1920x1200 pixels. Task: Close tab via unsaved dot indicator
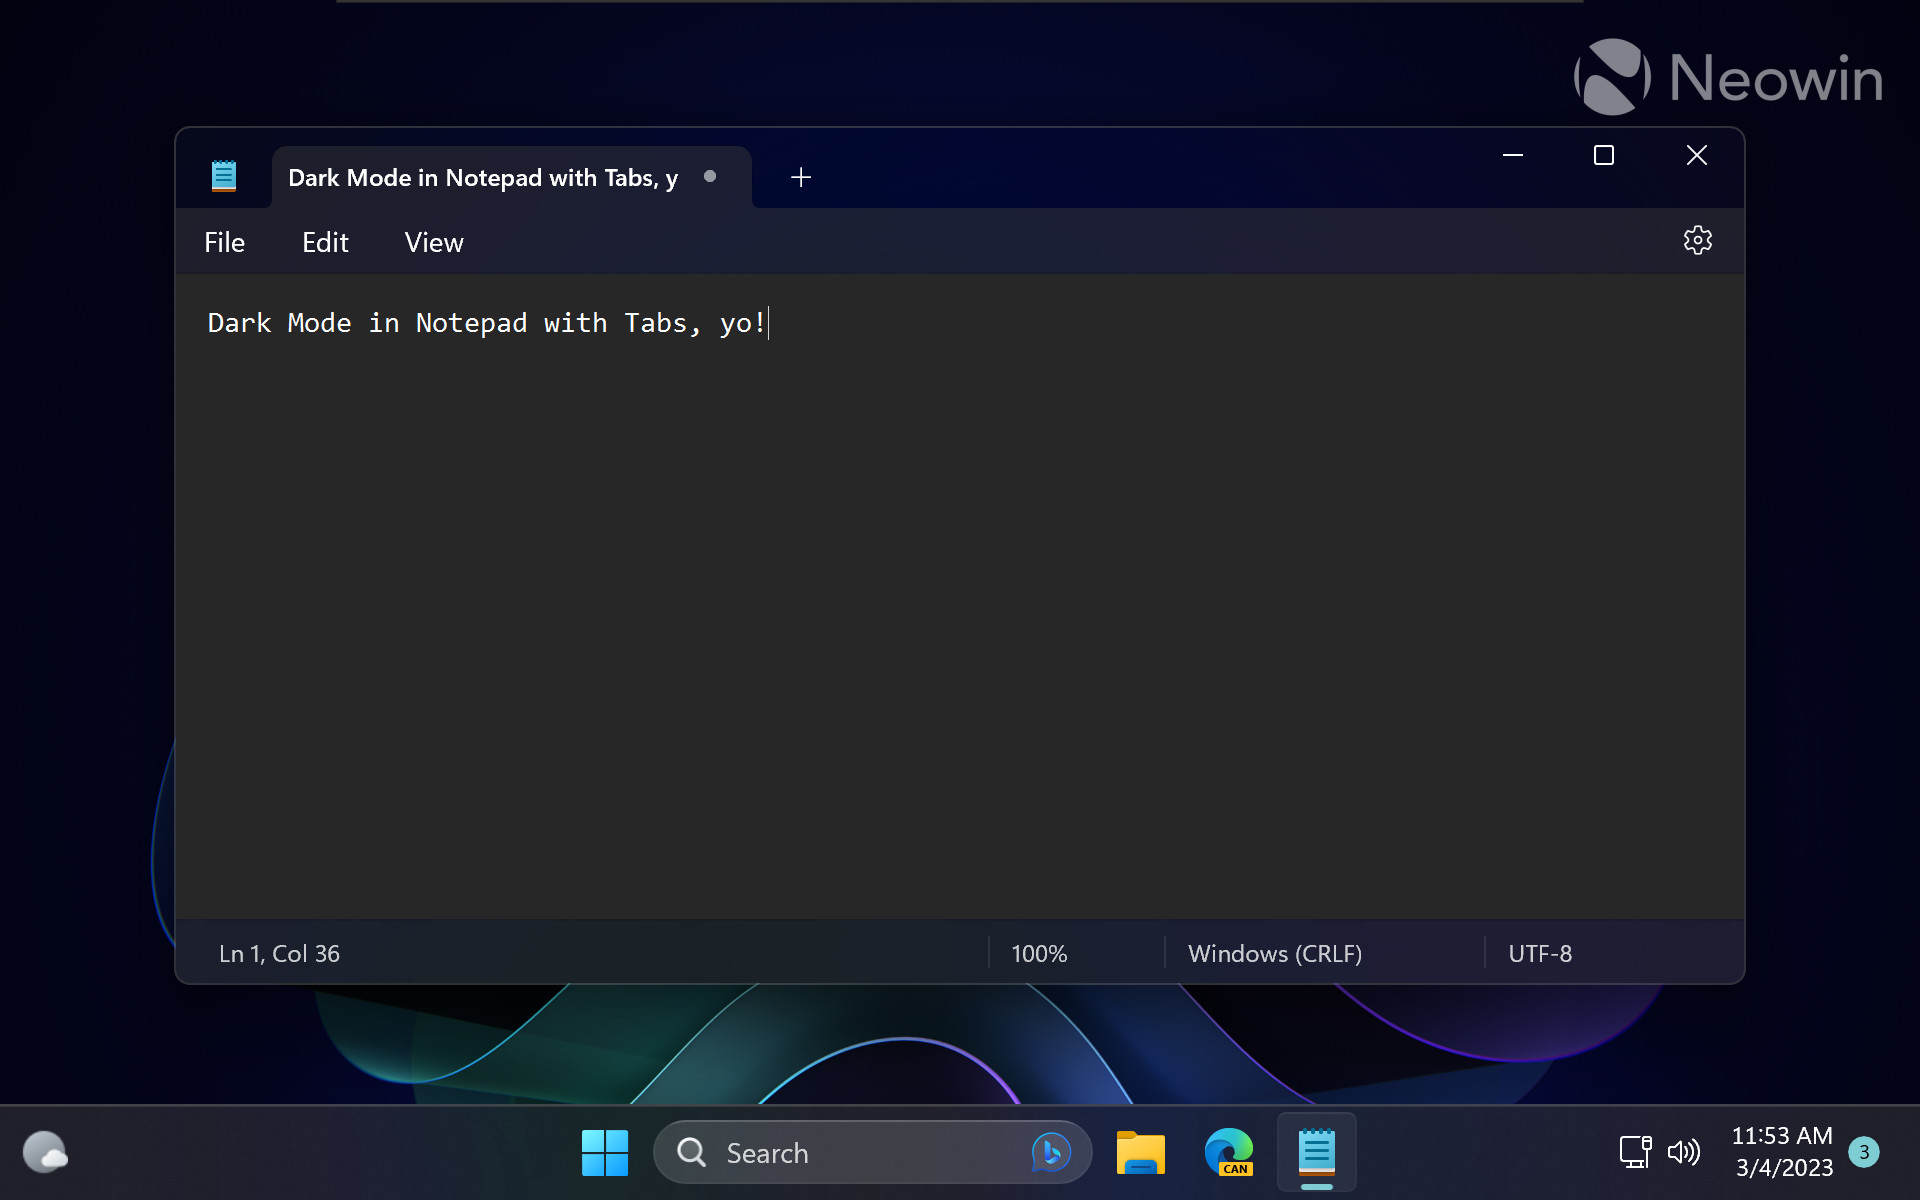(710, 177)
